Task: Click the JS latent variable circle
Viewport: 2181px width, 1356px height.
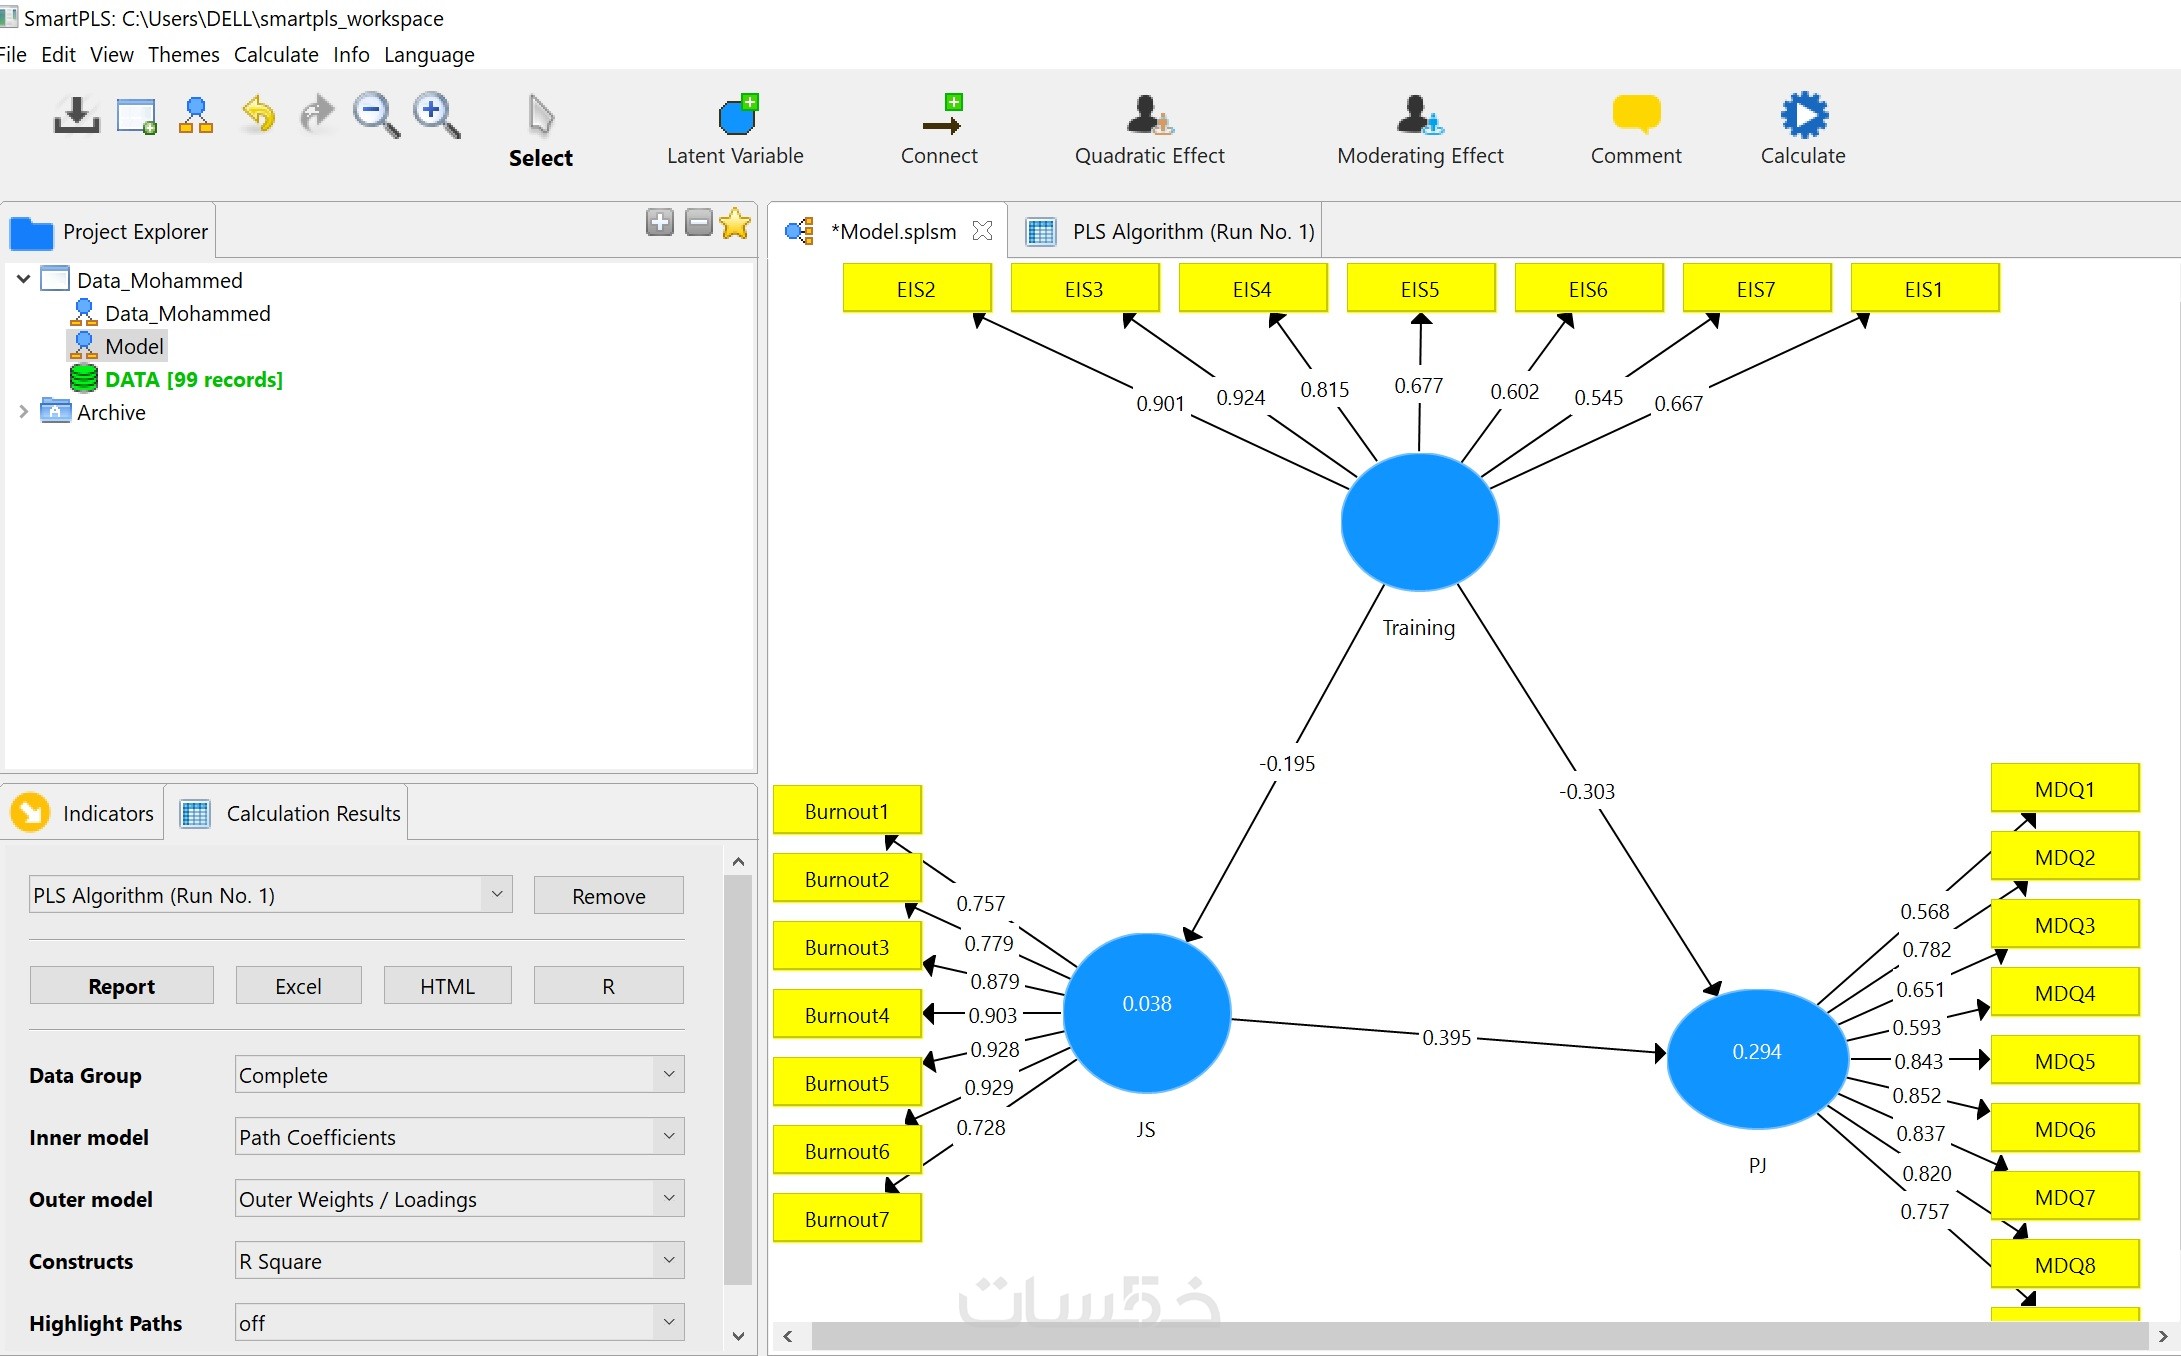Action: pyautogui.click(x=1146, y=1012)
